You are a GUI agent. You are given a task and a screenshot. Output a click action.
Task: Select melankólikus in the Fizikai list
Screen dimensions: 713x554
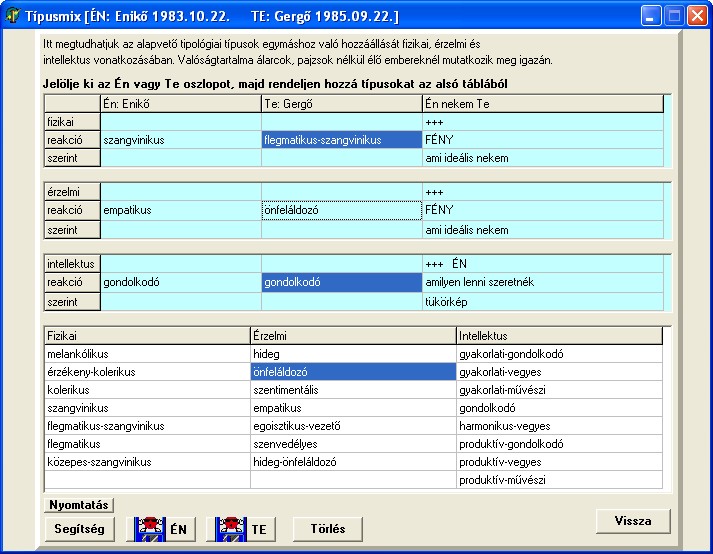(x=147, y=354)
